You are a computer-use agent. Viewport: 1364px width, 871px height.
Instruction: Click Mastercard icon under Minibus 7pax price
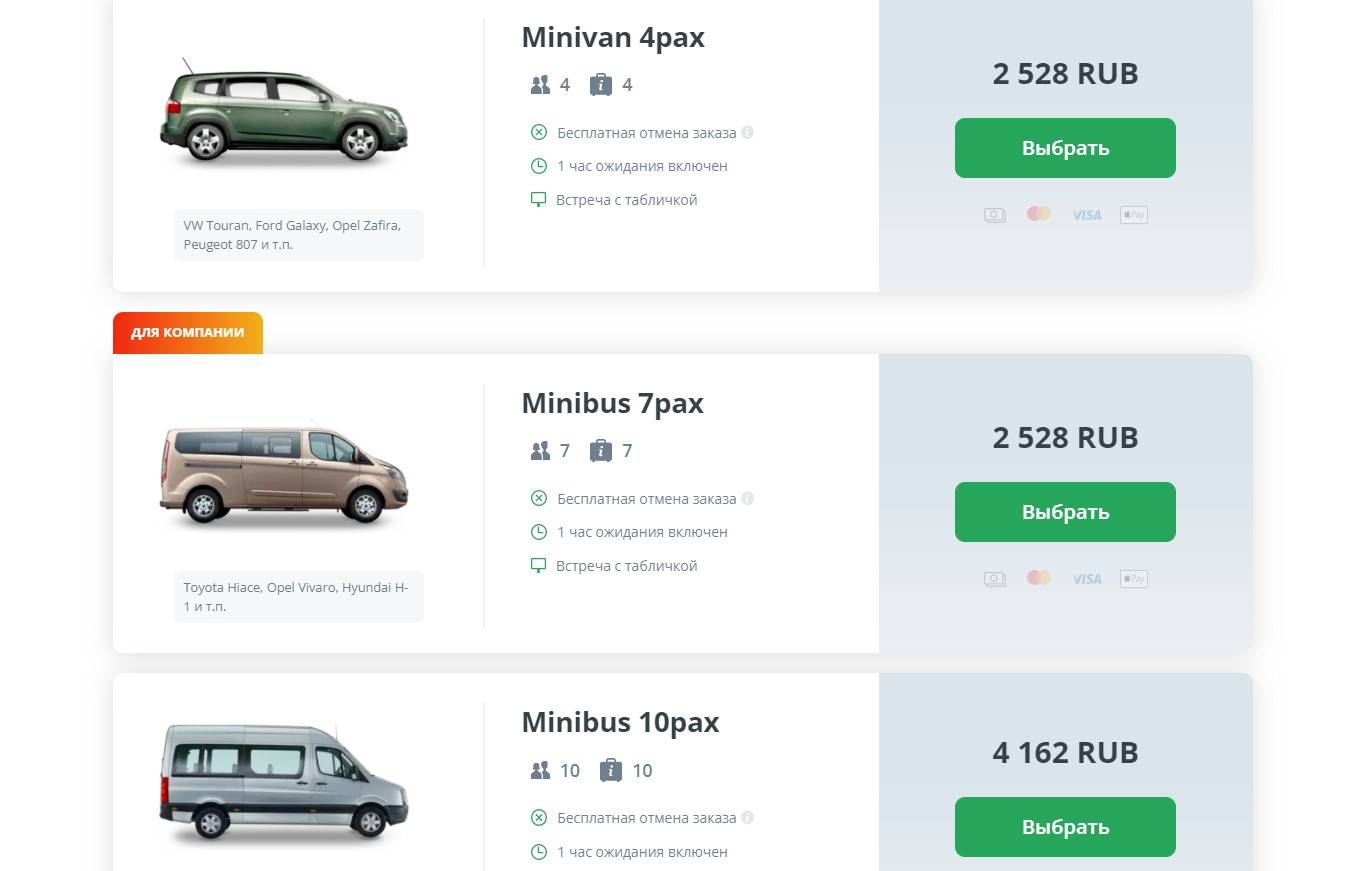(x=1039, y=578)
